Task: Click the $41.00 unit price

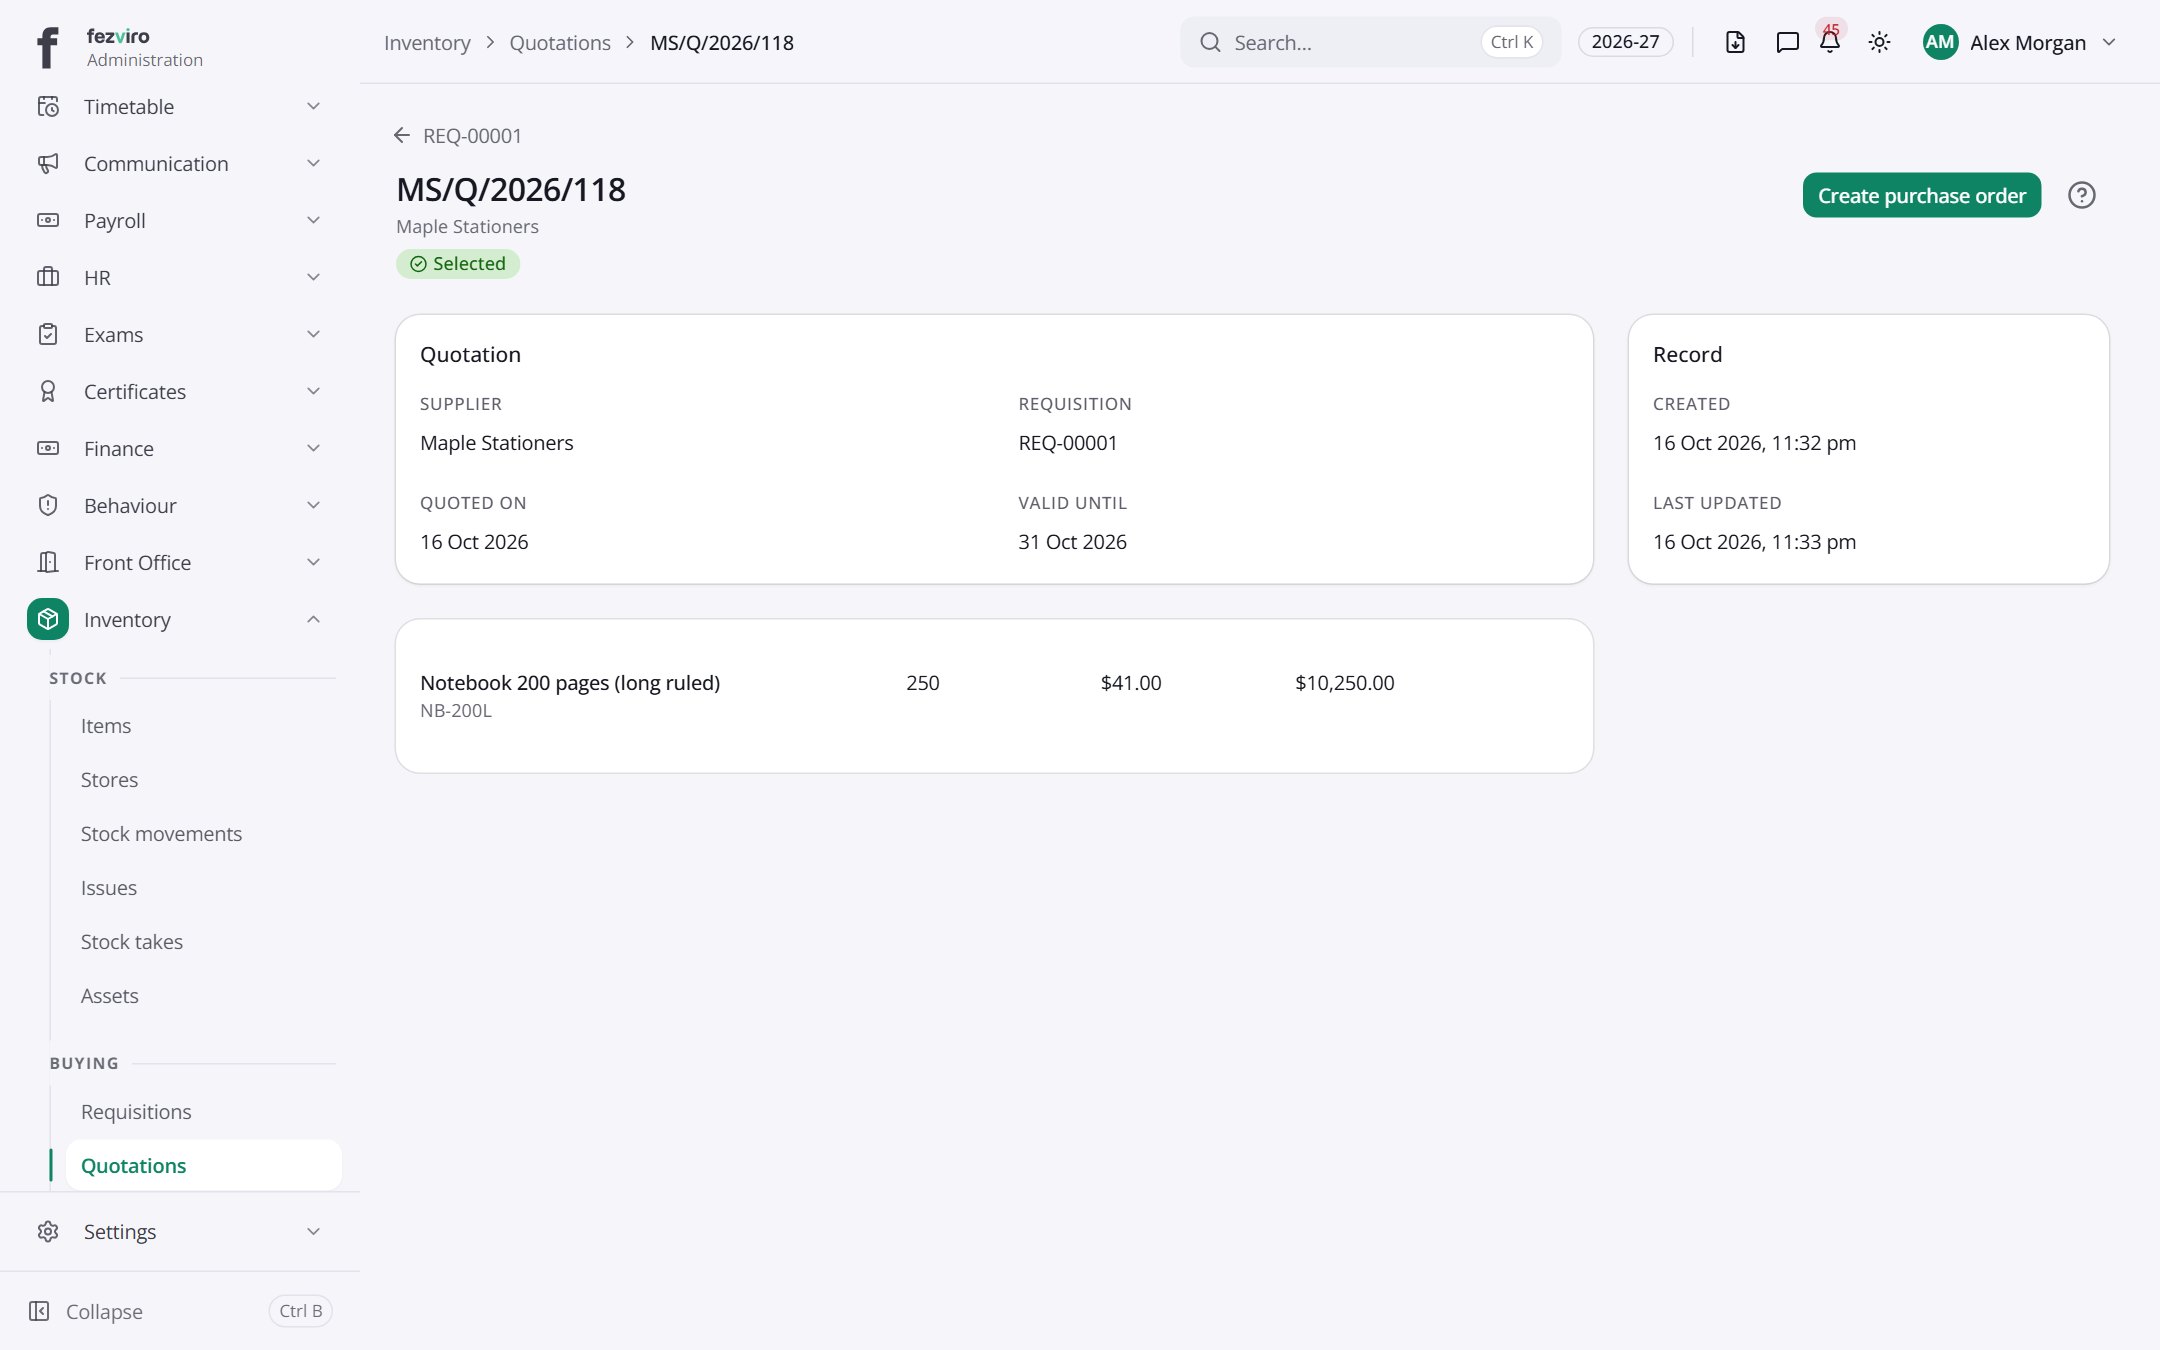Action: pos(1131,683)
